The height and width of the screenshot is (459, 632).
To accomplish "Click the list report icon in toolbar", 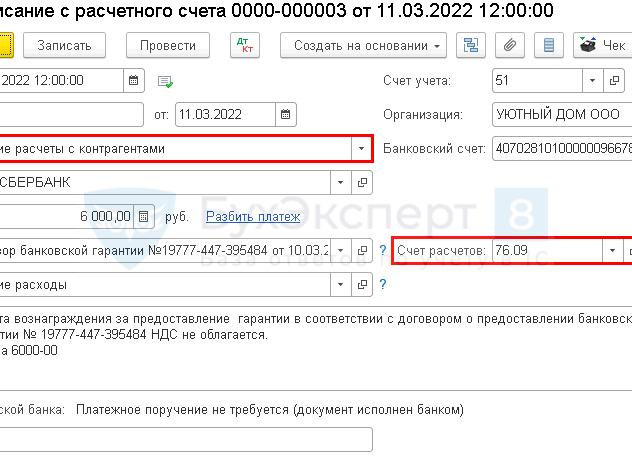I will tap(549, 45).
